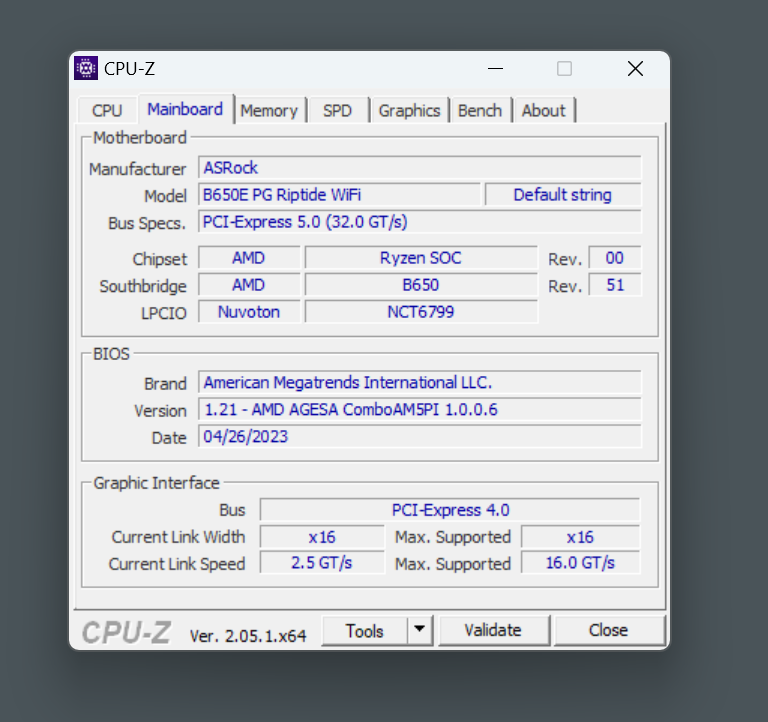Image resolution: width=768 pixels, height=722 pixels.
Task: Minimize the CPU-Z window
Action: [496, 69]
